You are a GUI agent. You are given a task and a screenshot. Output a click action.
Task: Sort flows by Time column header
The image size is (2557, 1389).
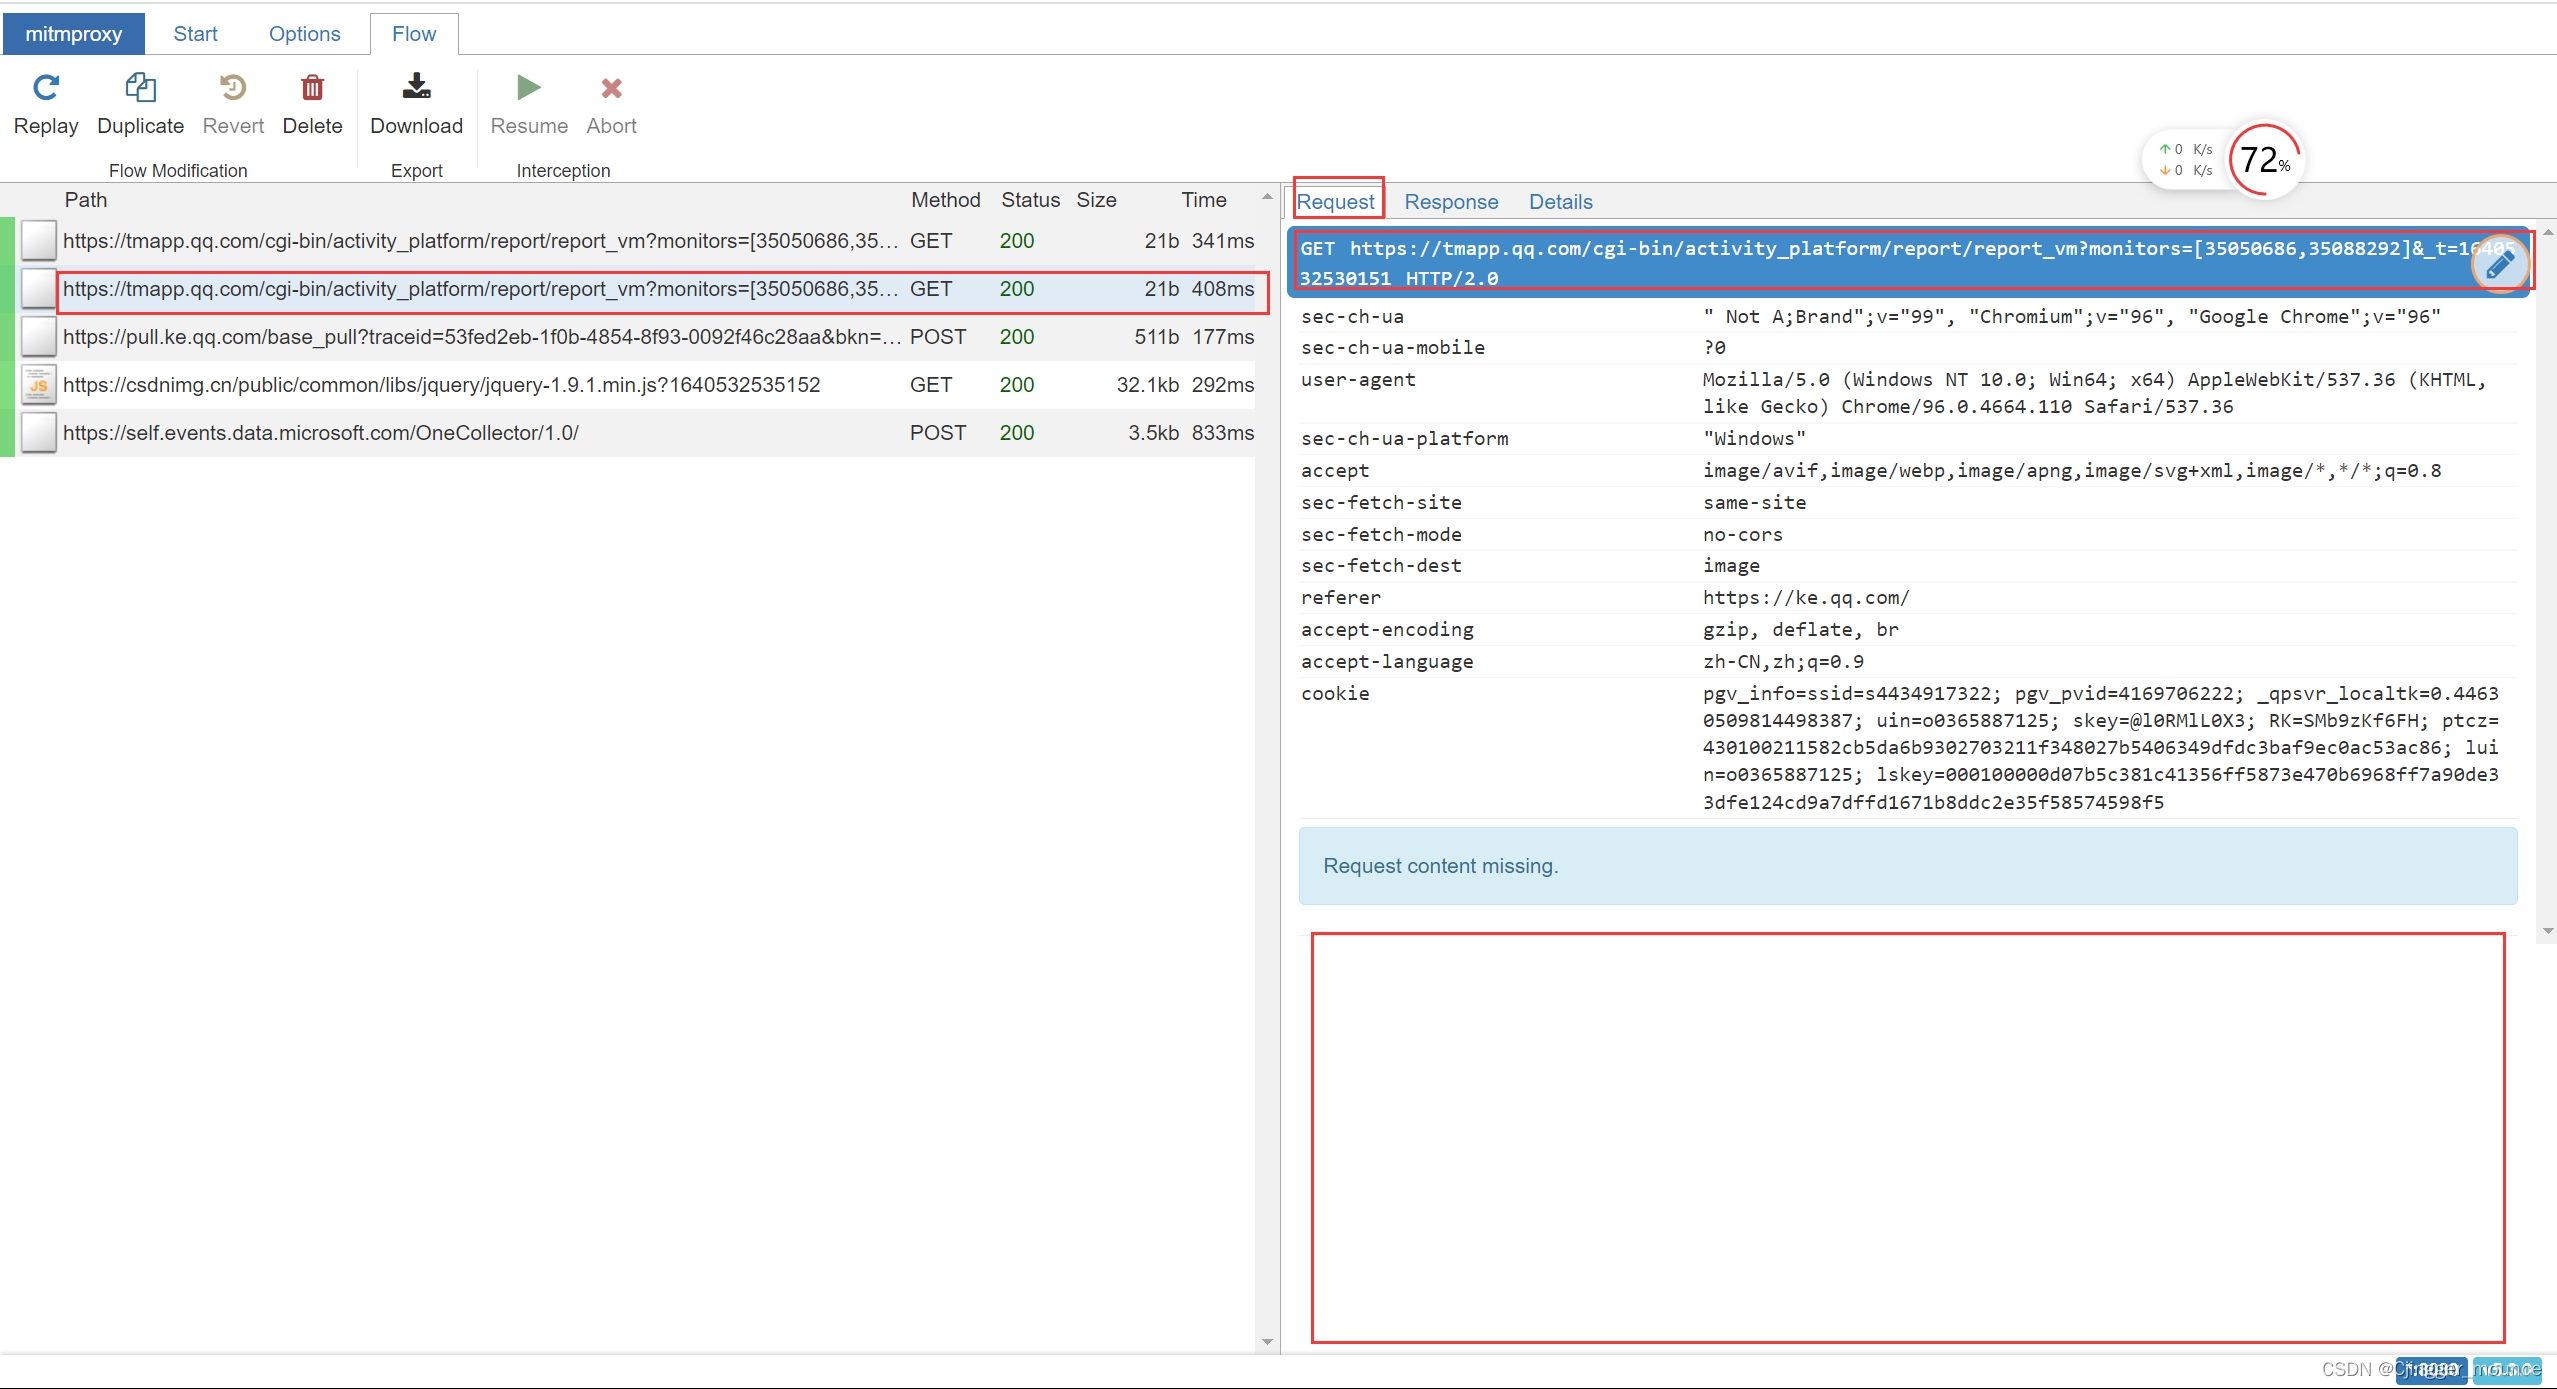1203,200
